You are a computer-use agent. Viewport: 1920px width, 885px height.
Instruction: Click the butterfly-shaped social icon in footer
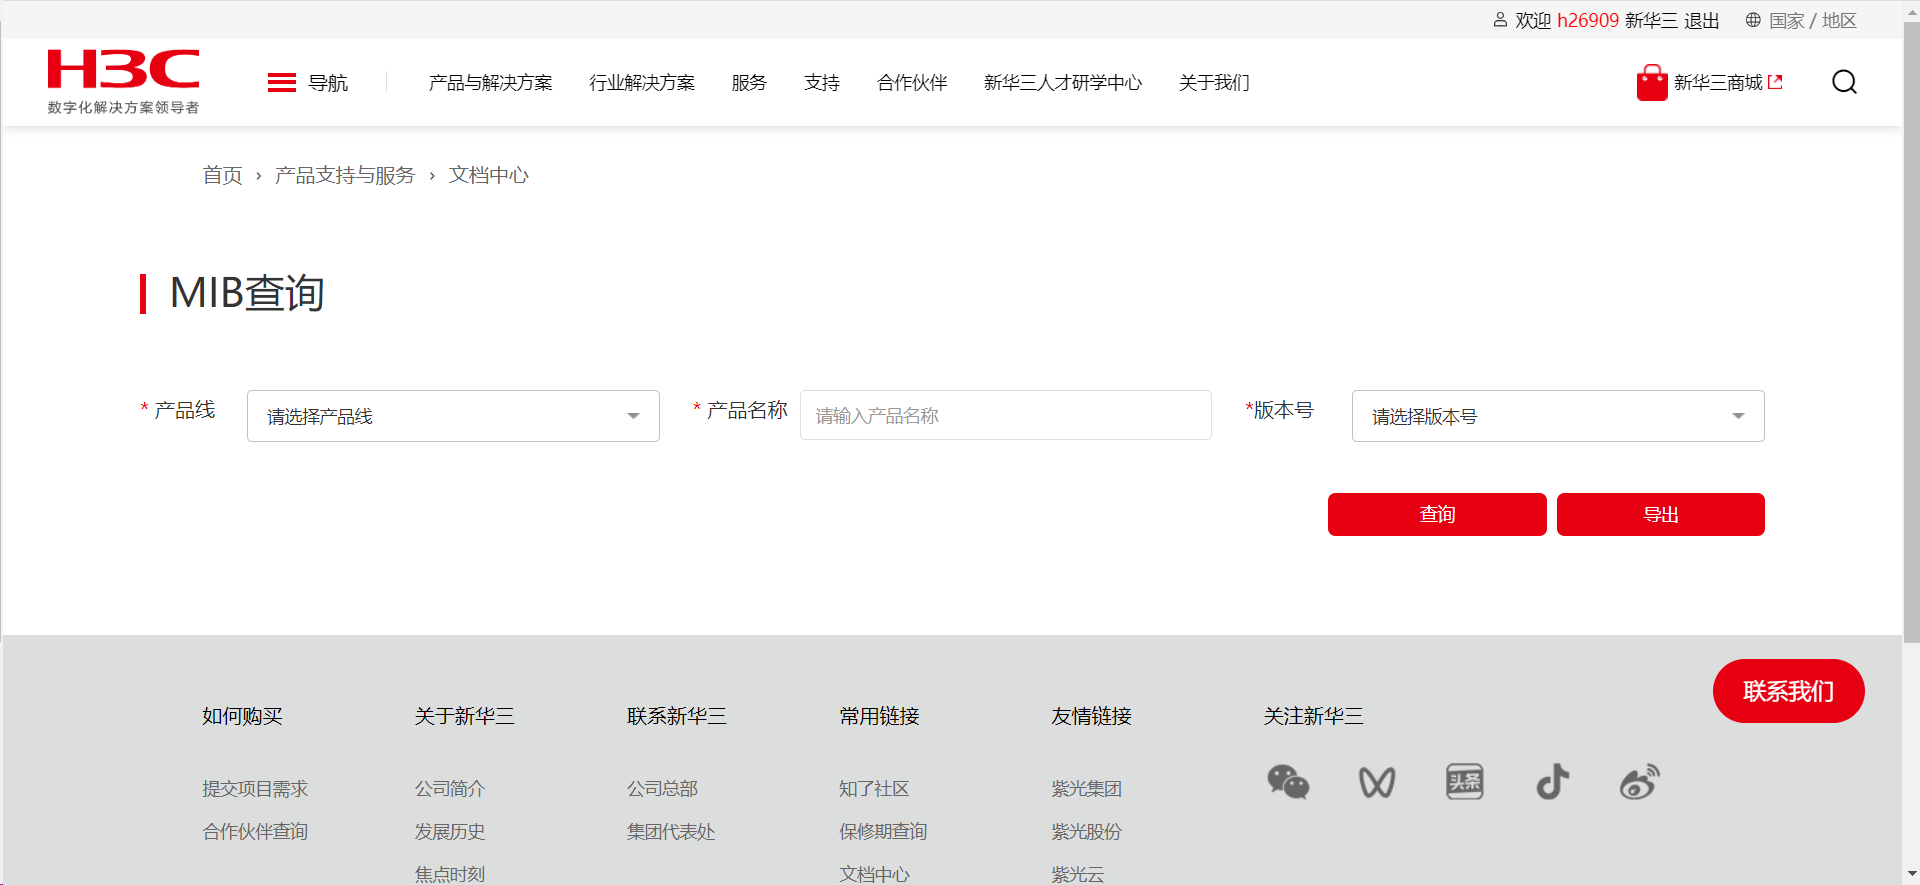[1377, 782]
